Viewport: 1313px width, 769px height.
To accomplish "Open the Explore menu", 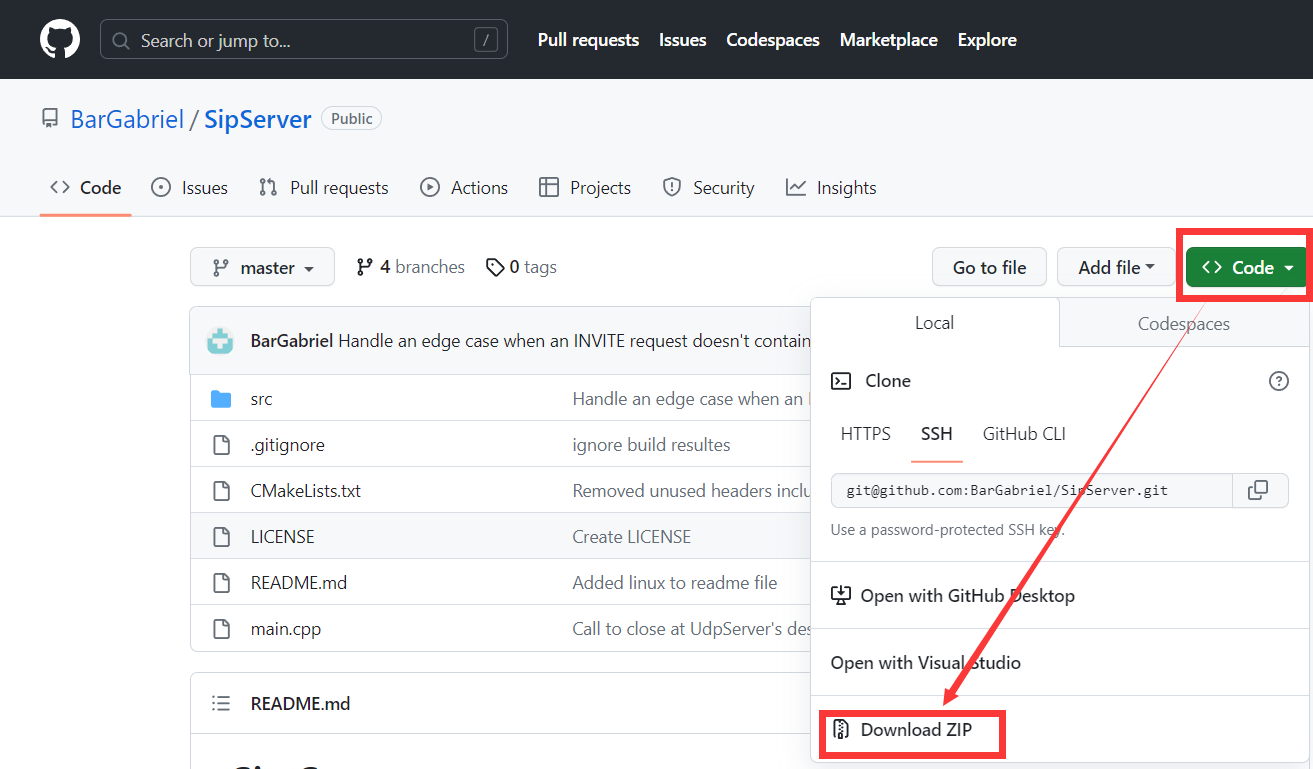I will tap(986, 39).
